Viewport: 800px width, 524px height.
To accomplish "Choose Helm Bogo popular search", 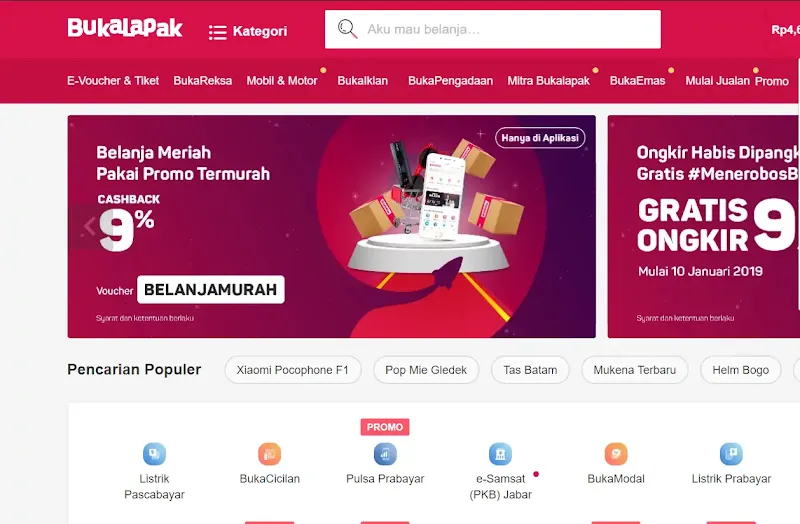I will point(740,370).
